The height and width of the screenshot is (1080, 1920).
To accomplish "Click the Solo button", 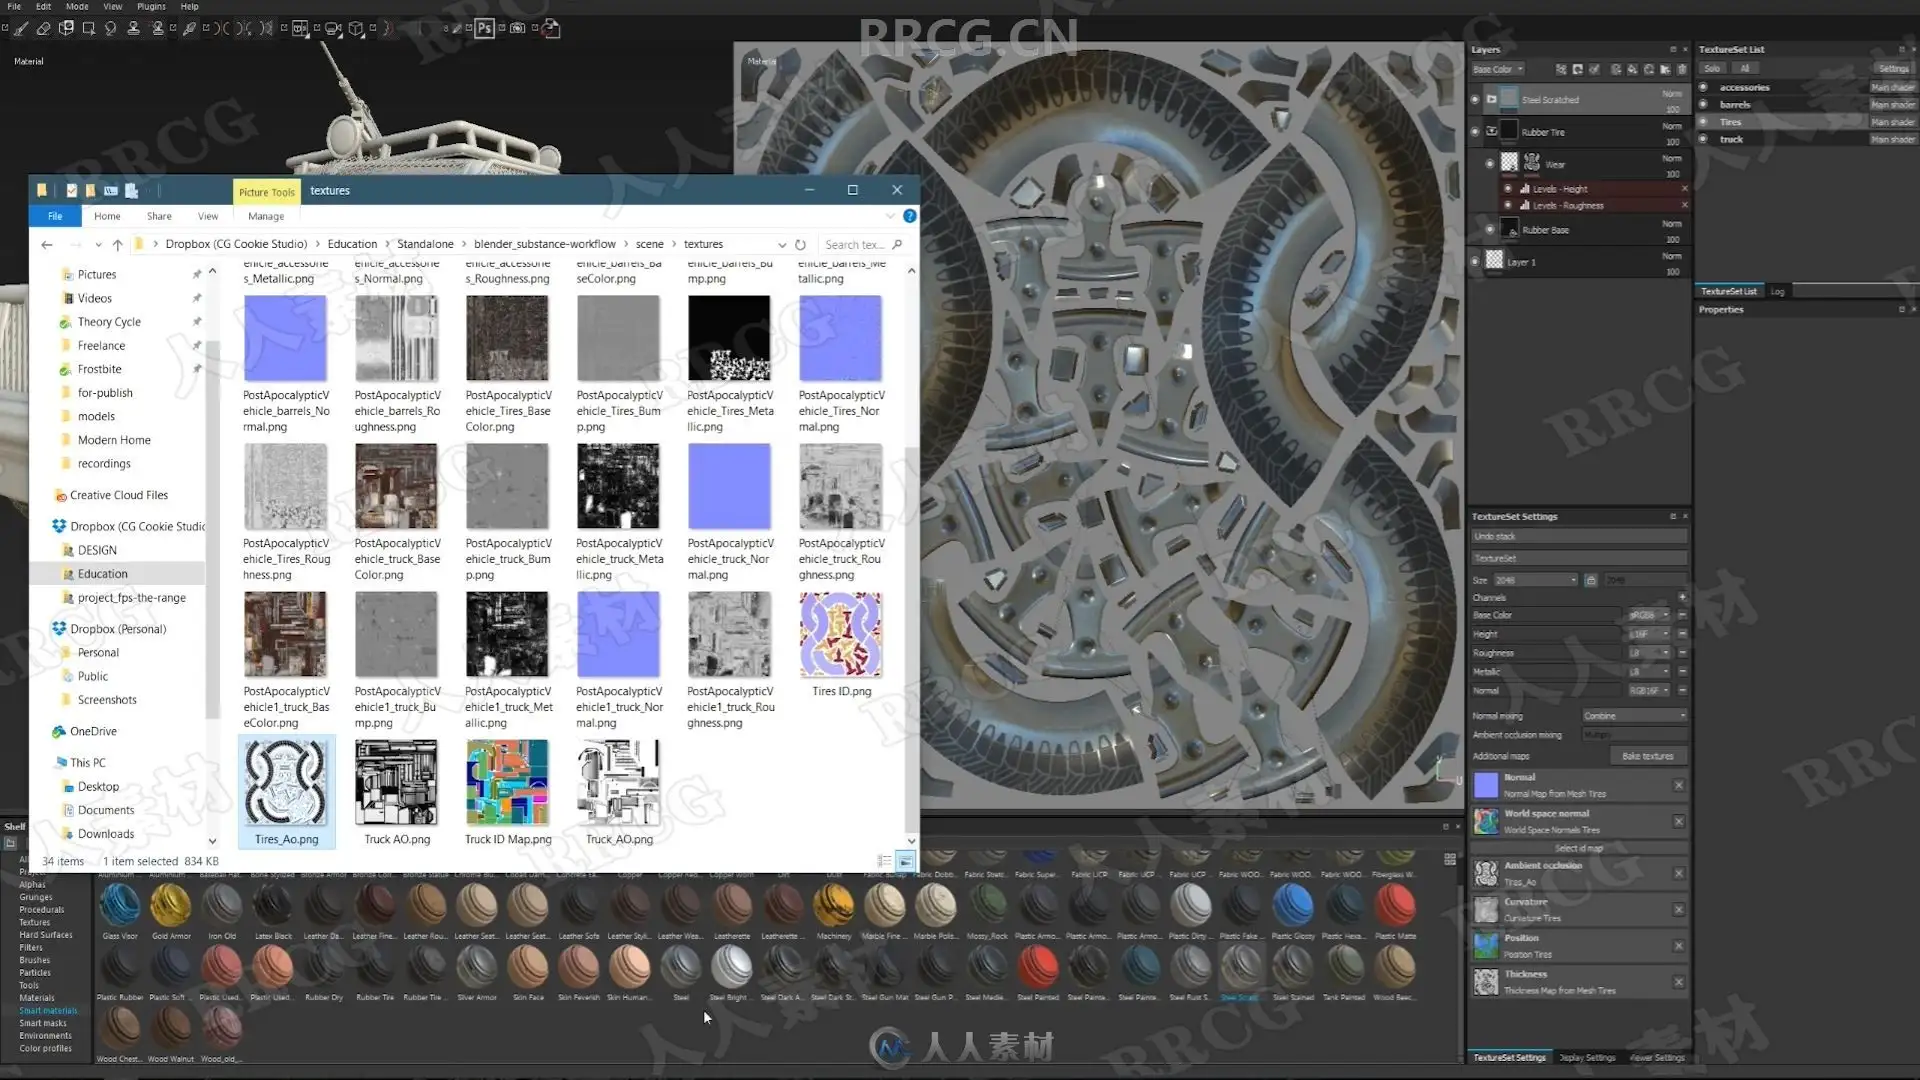I will click(1712, 68).
